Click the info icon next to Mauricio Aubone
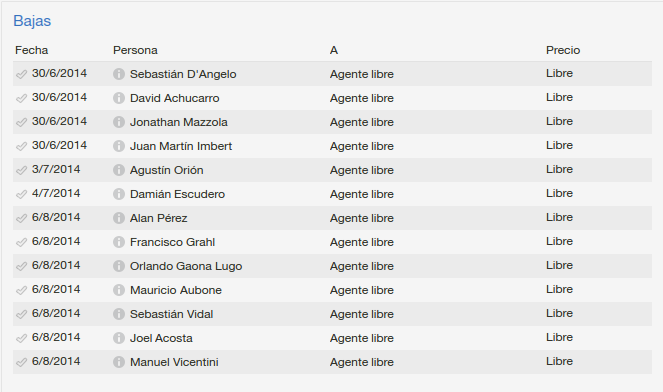Screen dimensions: 663x392 [119, 290]
